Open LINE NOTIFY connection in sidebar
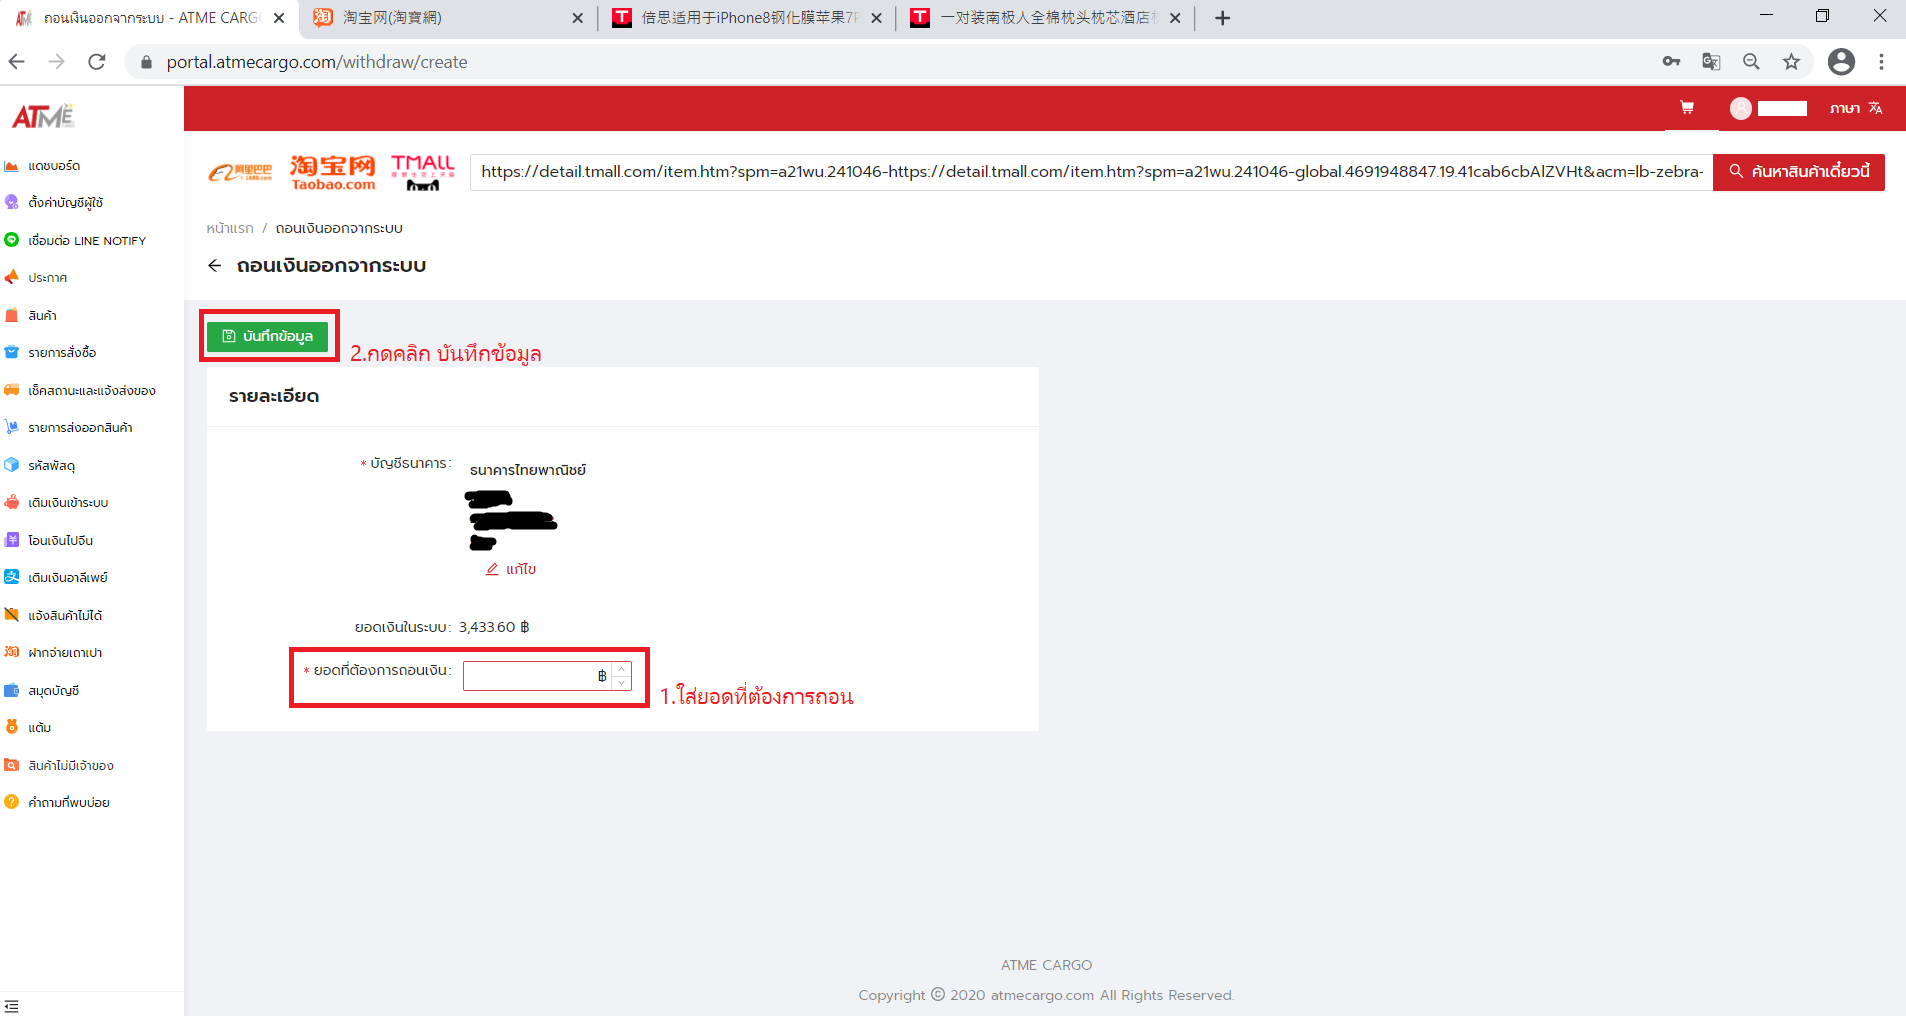 point(86,241)
